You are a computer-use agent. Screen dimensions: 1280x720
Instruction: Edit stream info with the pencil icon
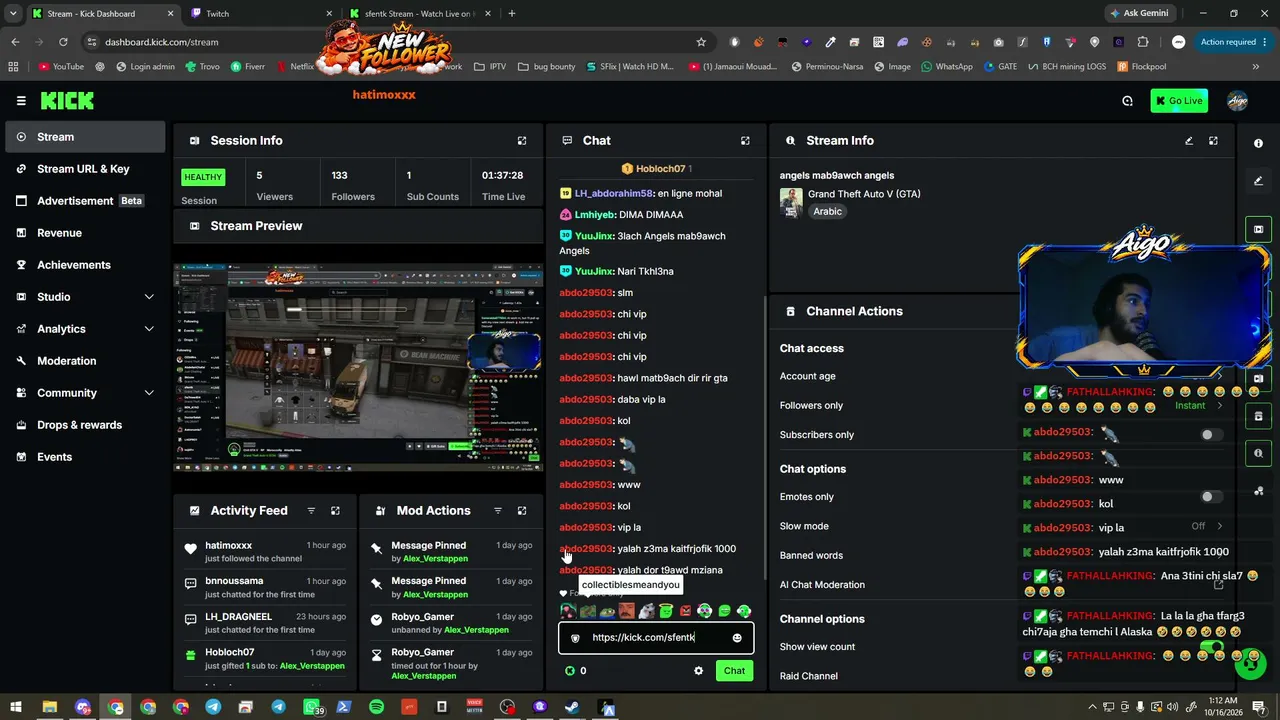click(1189, 141)
